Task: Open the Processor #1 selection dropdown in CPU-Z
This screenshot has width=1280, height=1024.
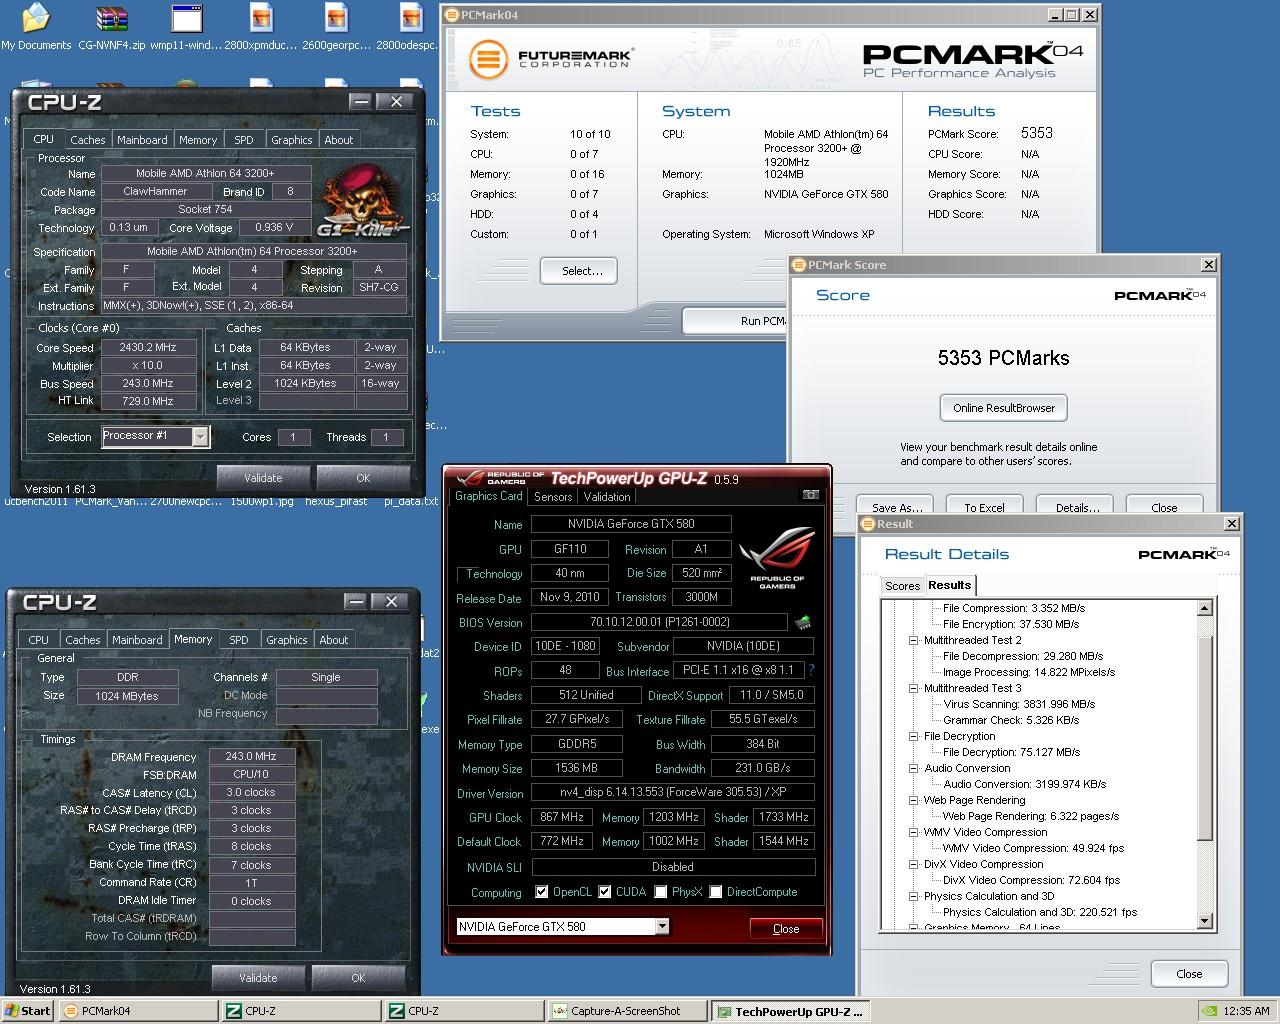Action: (200, 437)
